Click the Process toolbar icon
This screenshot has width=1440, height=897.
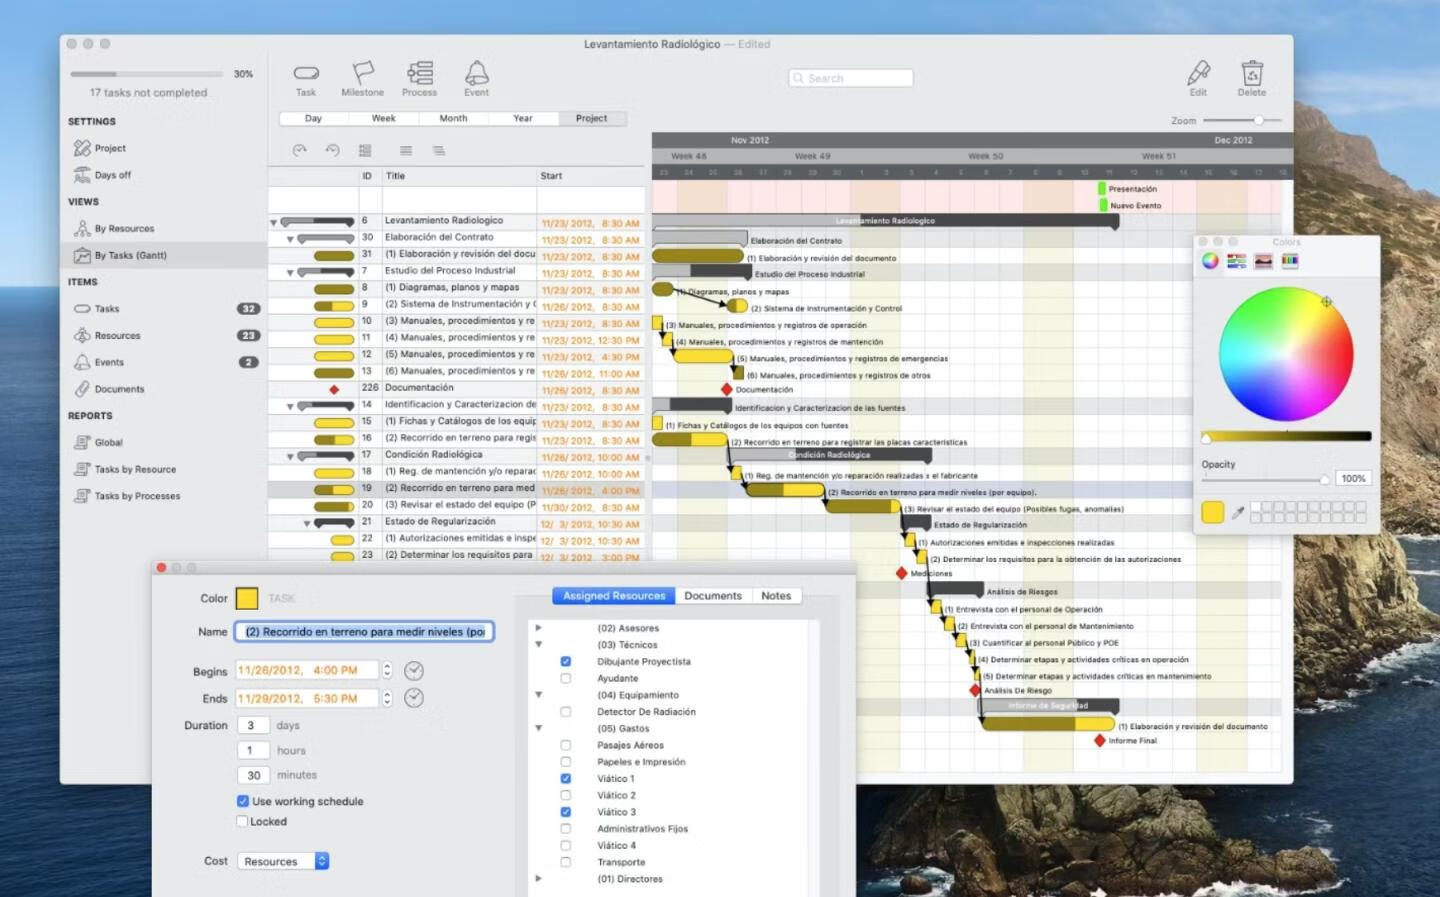[419, 74]
